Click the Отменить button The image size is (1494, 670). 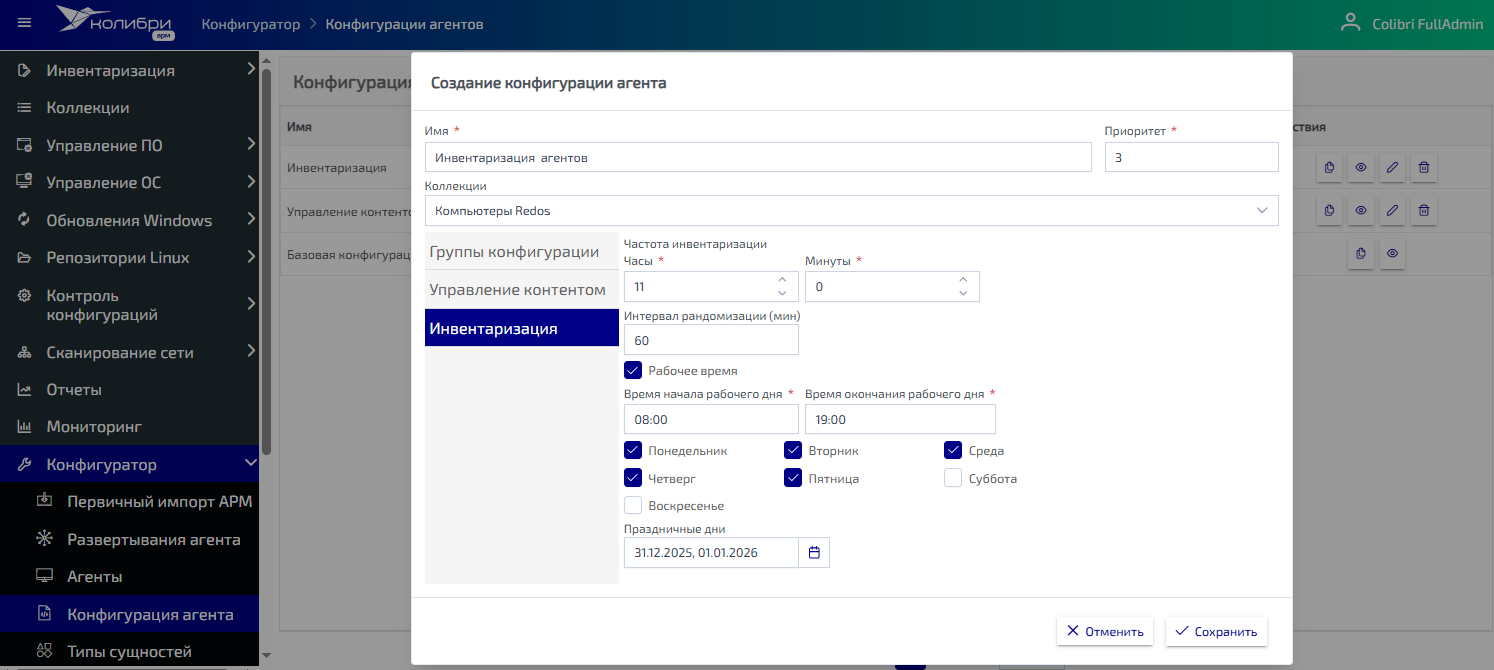[x=1104, y=631]
